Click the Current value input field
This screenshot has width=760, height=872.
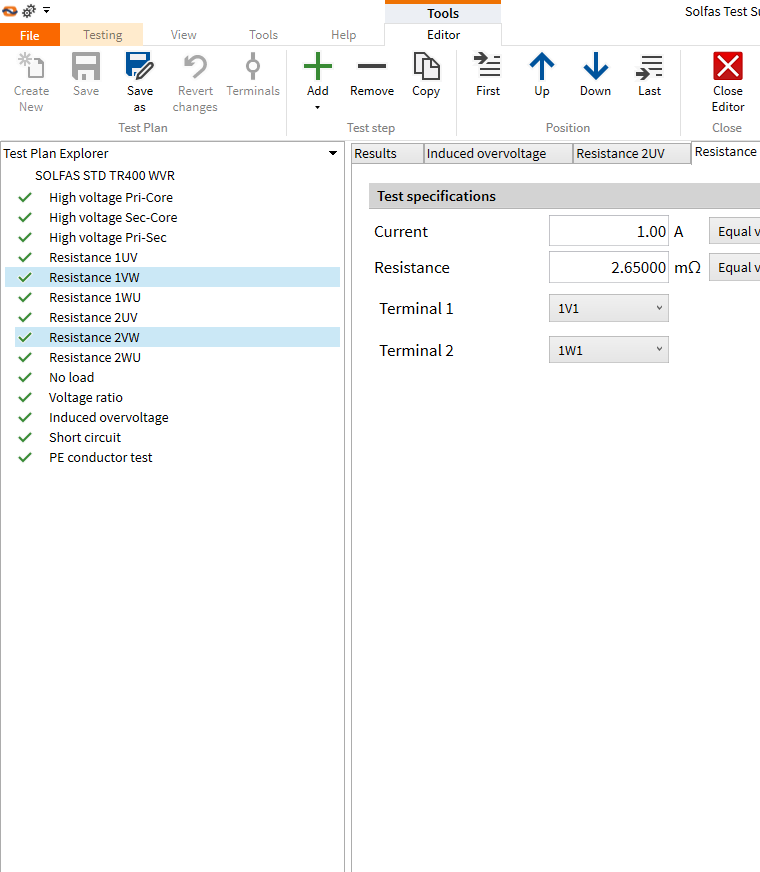[609, 231]
